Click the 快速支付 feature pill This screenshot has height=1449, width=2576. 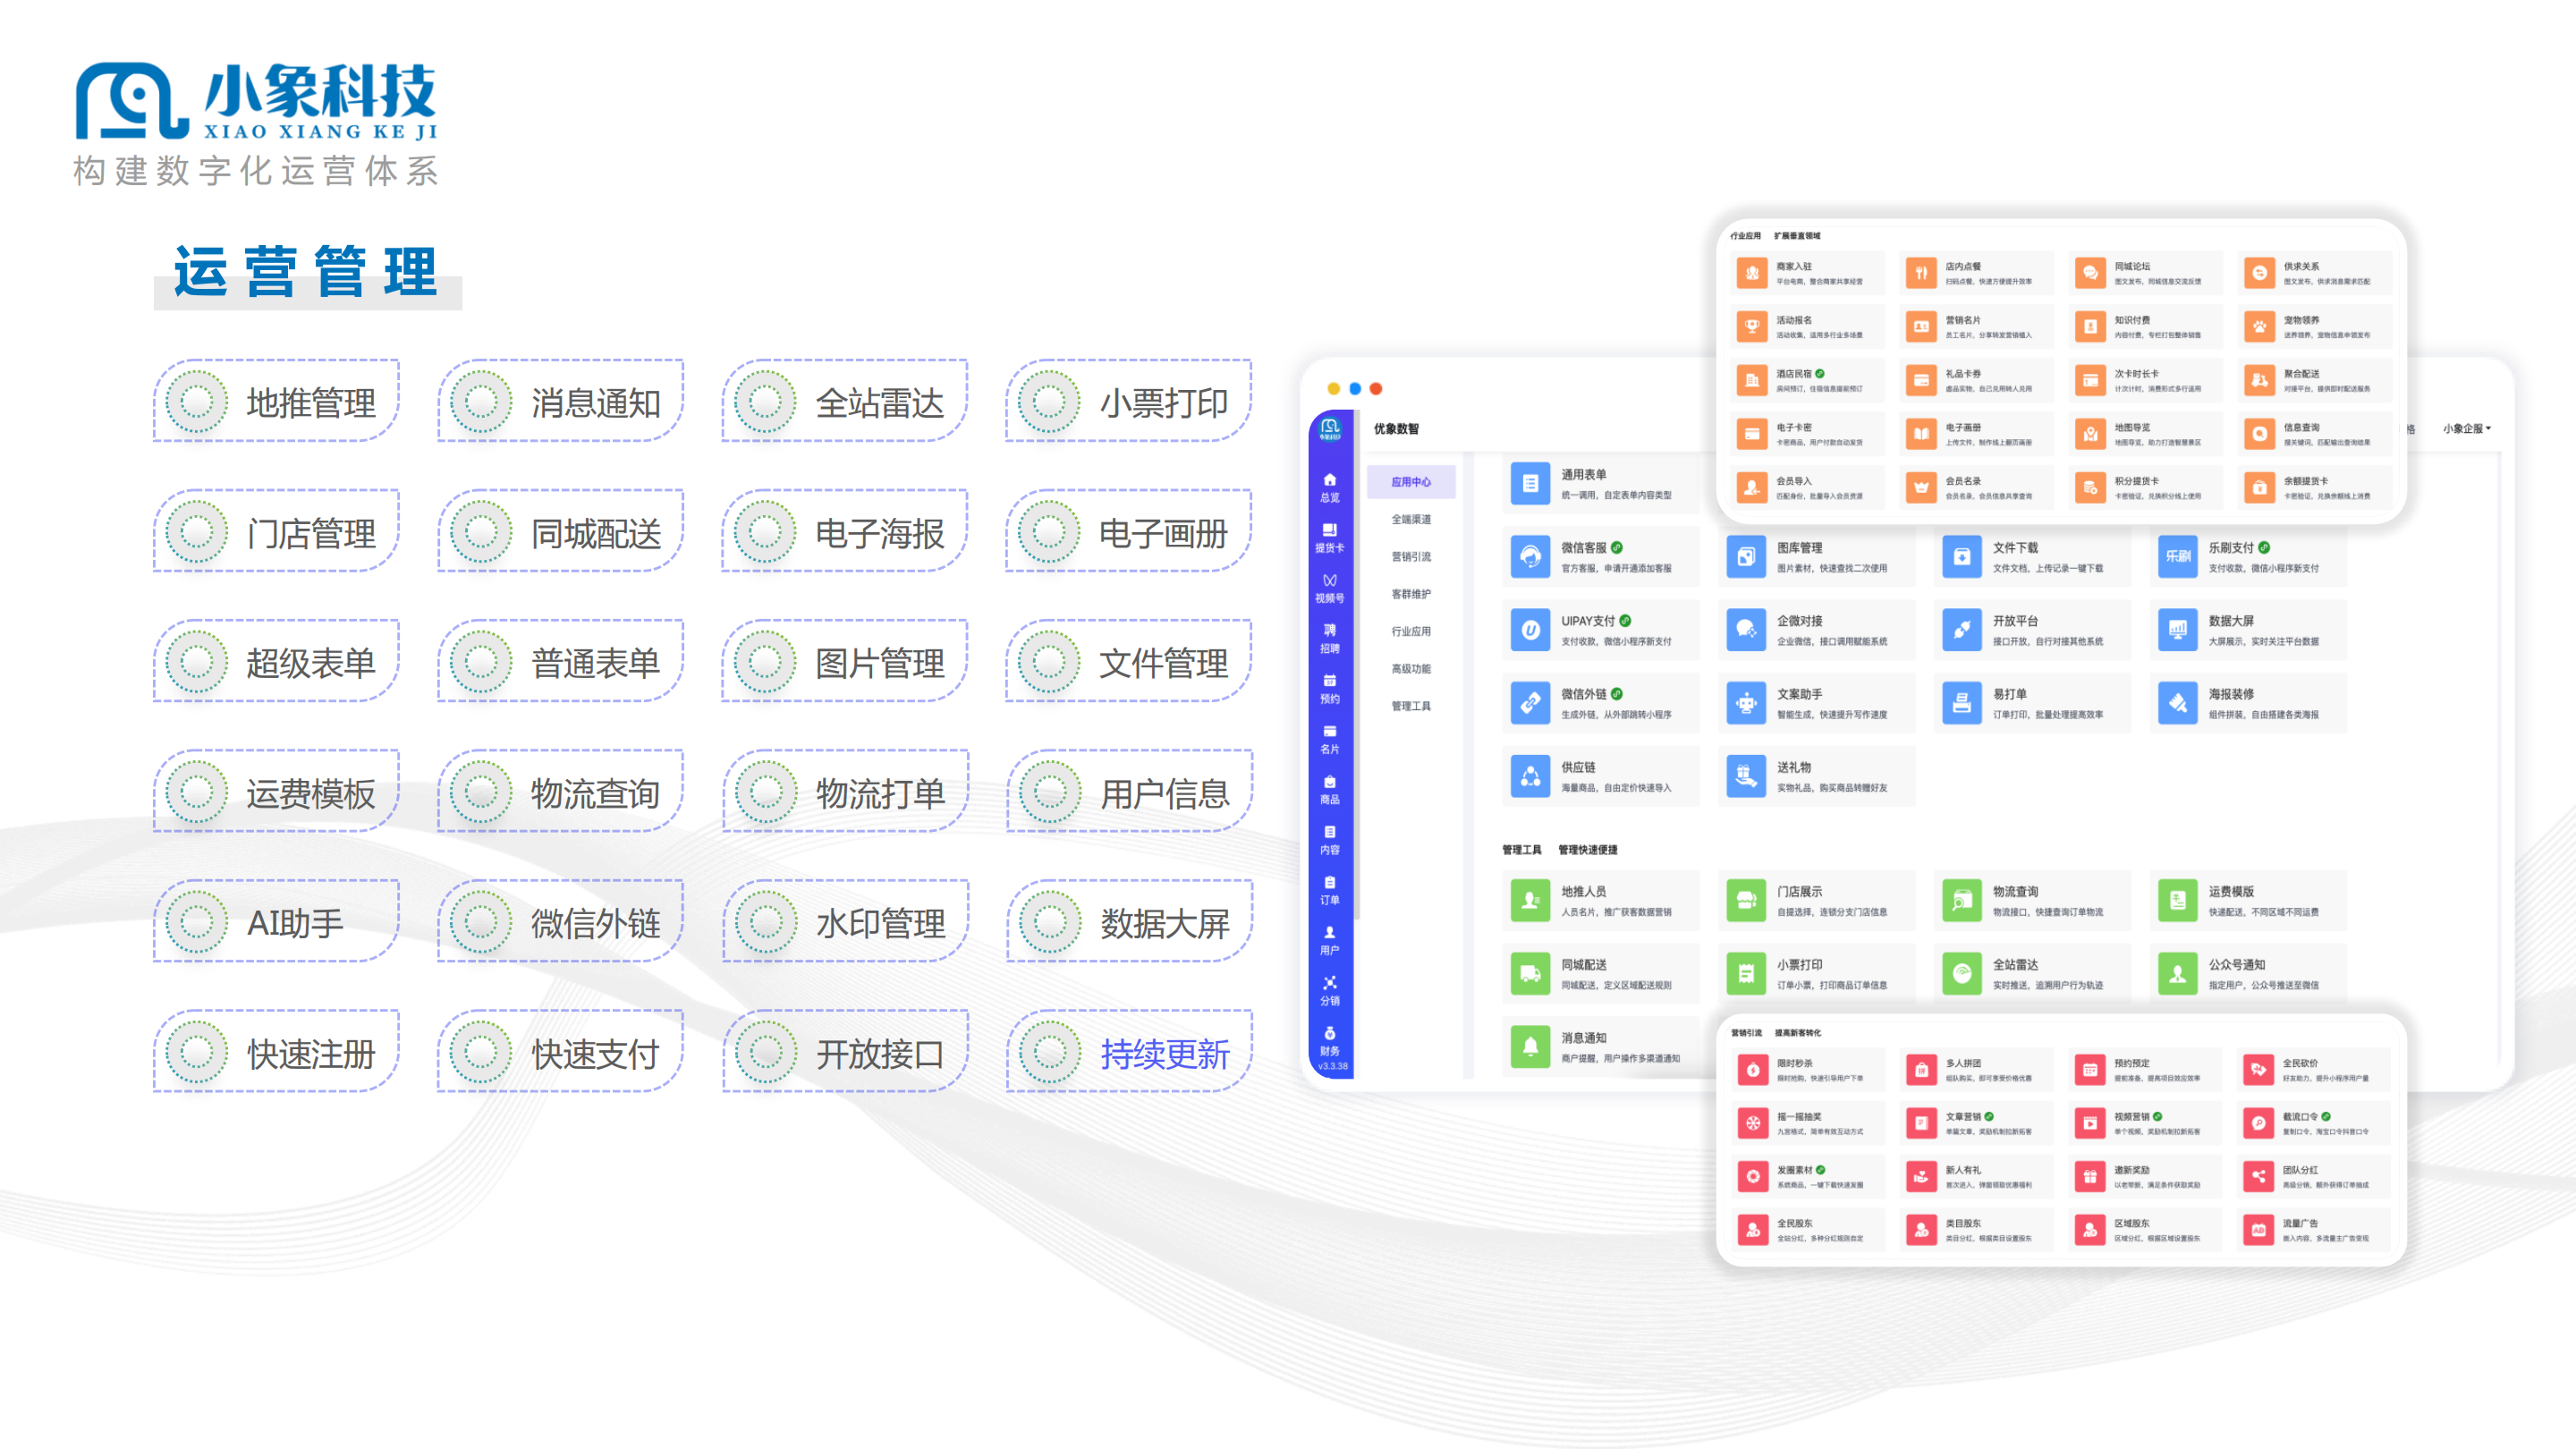coord(560,1051)
